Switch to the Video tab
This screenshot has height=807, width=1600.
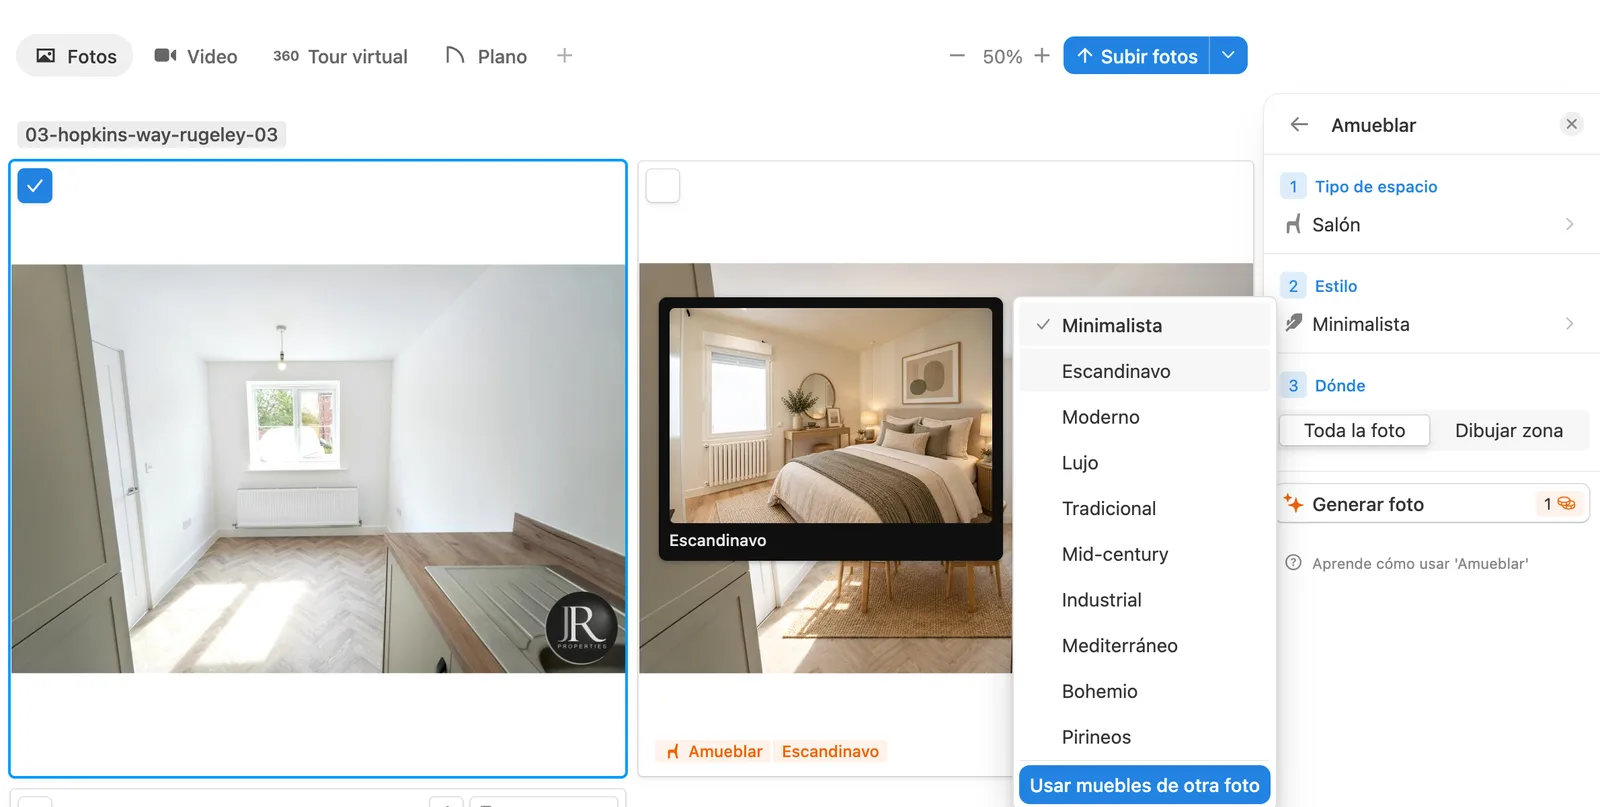(x=196, y=56)
